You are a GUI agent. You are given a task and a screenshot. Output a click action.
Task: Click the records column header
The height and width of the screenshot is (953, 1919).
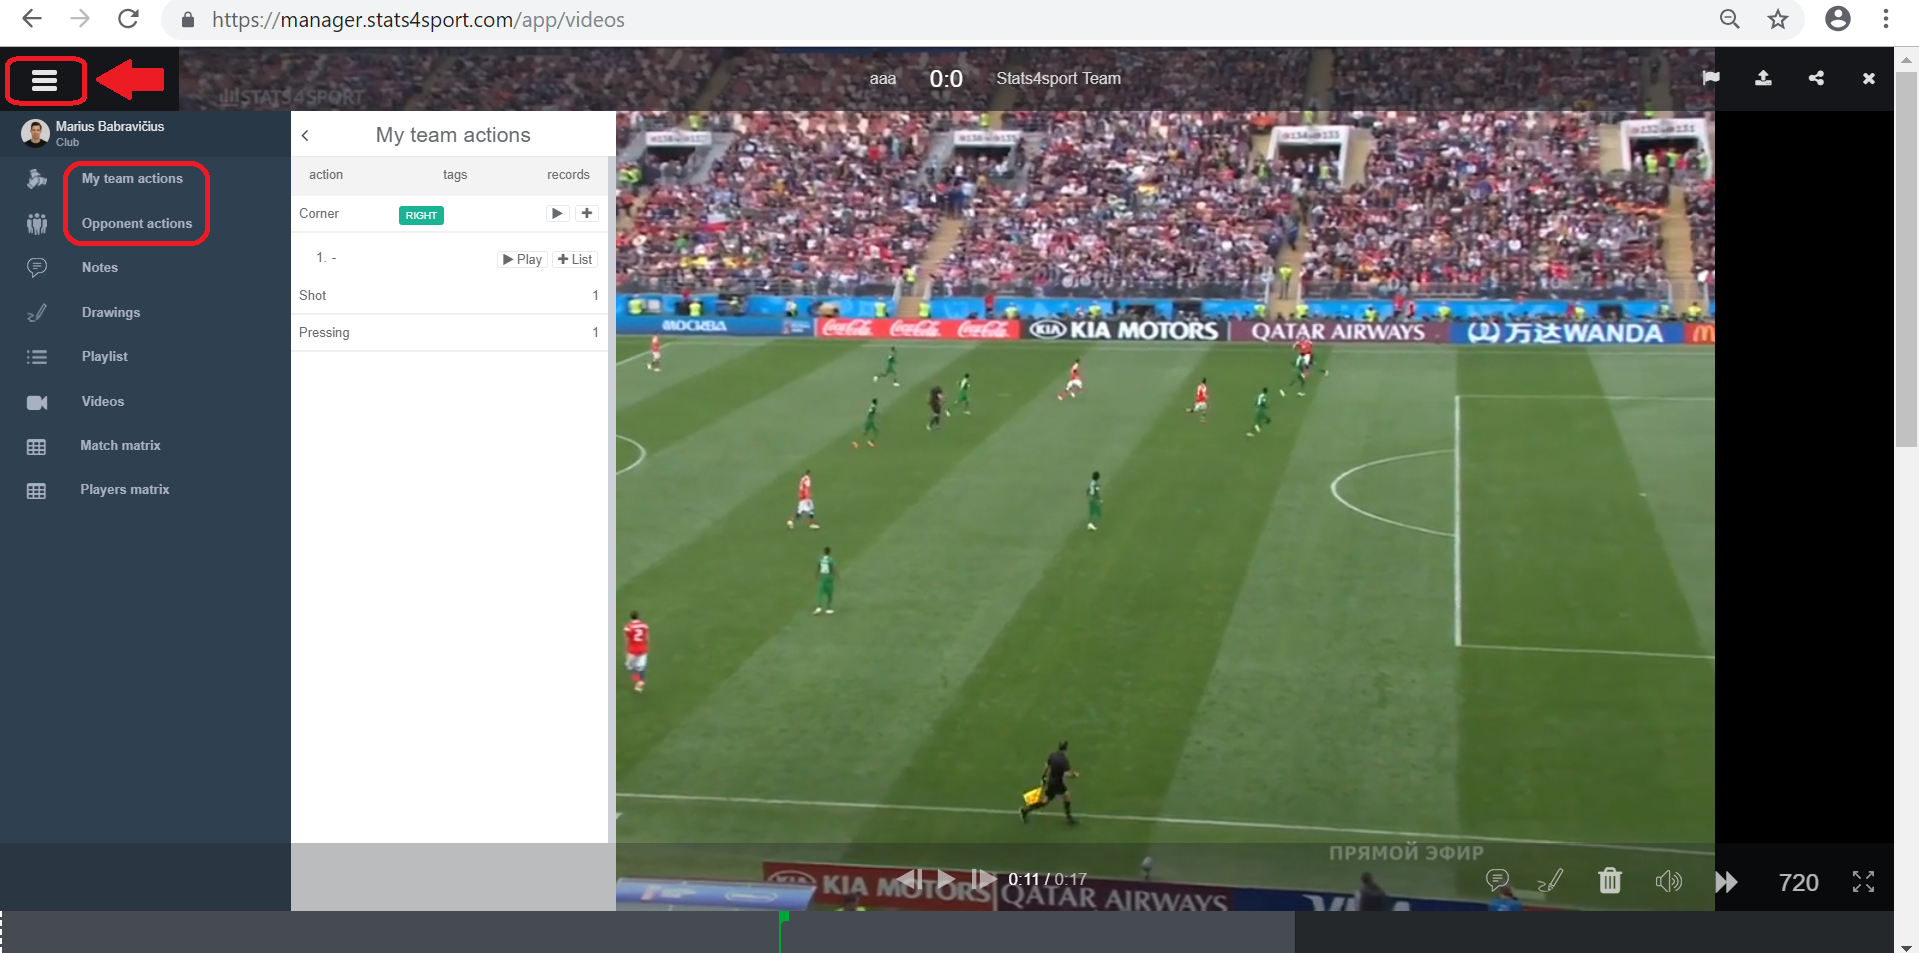coord(568,175)
